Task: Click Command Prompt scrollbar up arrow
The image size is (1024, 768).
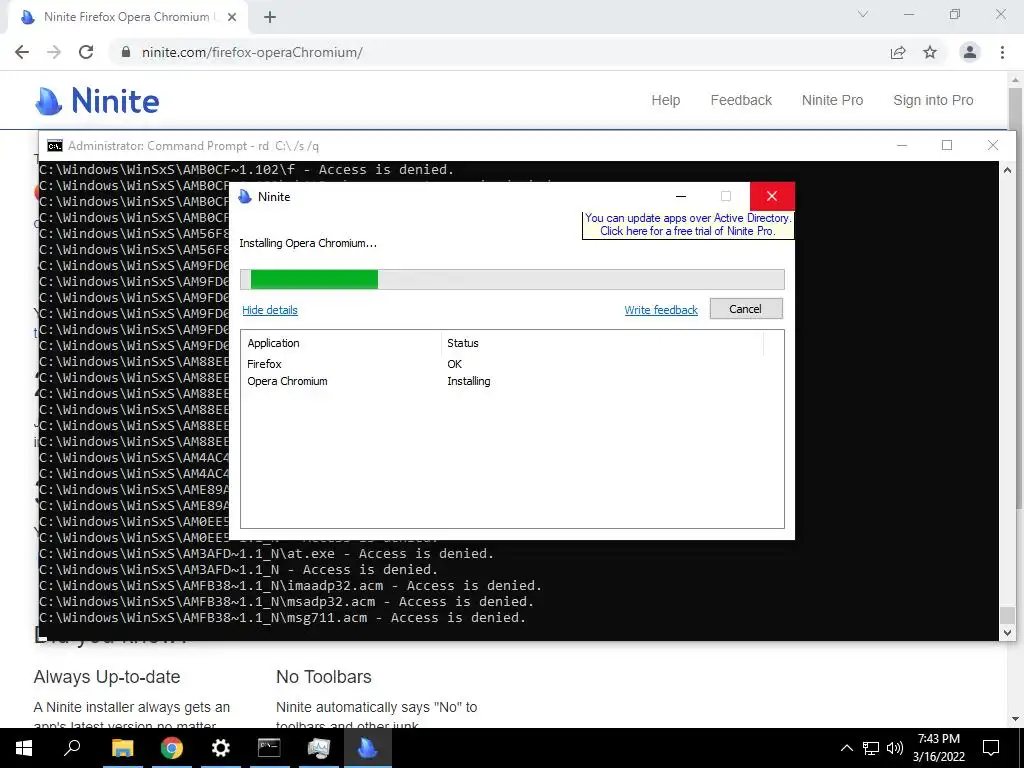Action: coord(1007,169)
